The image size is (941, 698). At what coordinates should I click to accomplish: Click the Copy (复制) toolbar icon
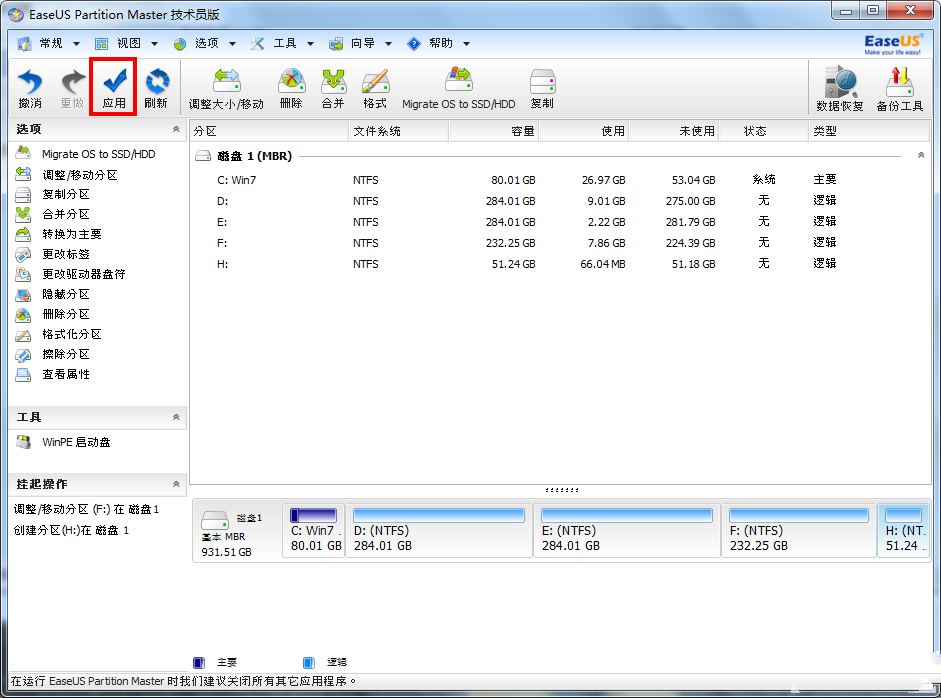543,89
